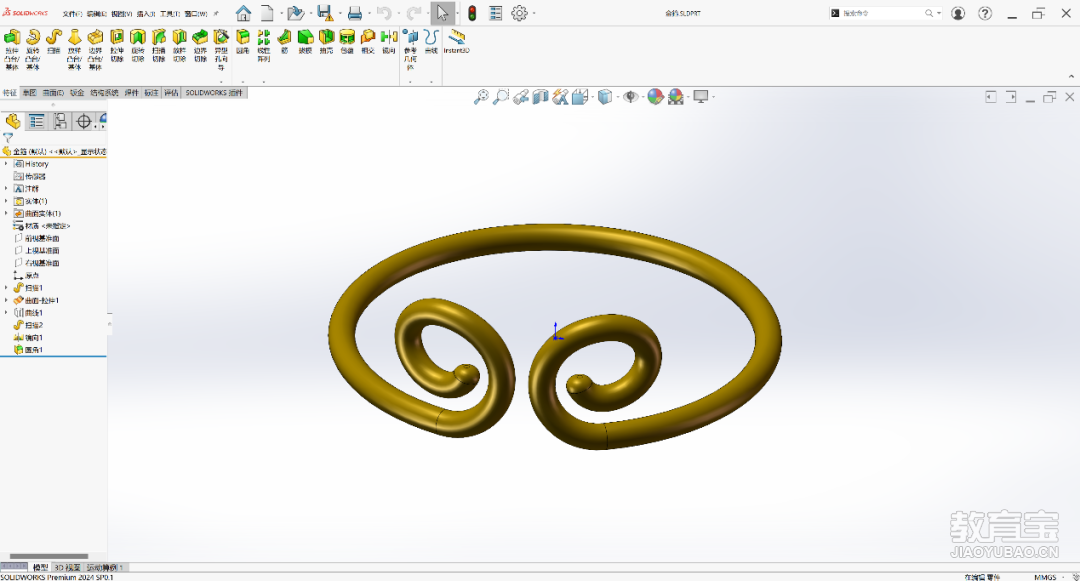Open the Options gear icon
The width and height of the screenshot is (1080, 581).
pos(519,13)
